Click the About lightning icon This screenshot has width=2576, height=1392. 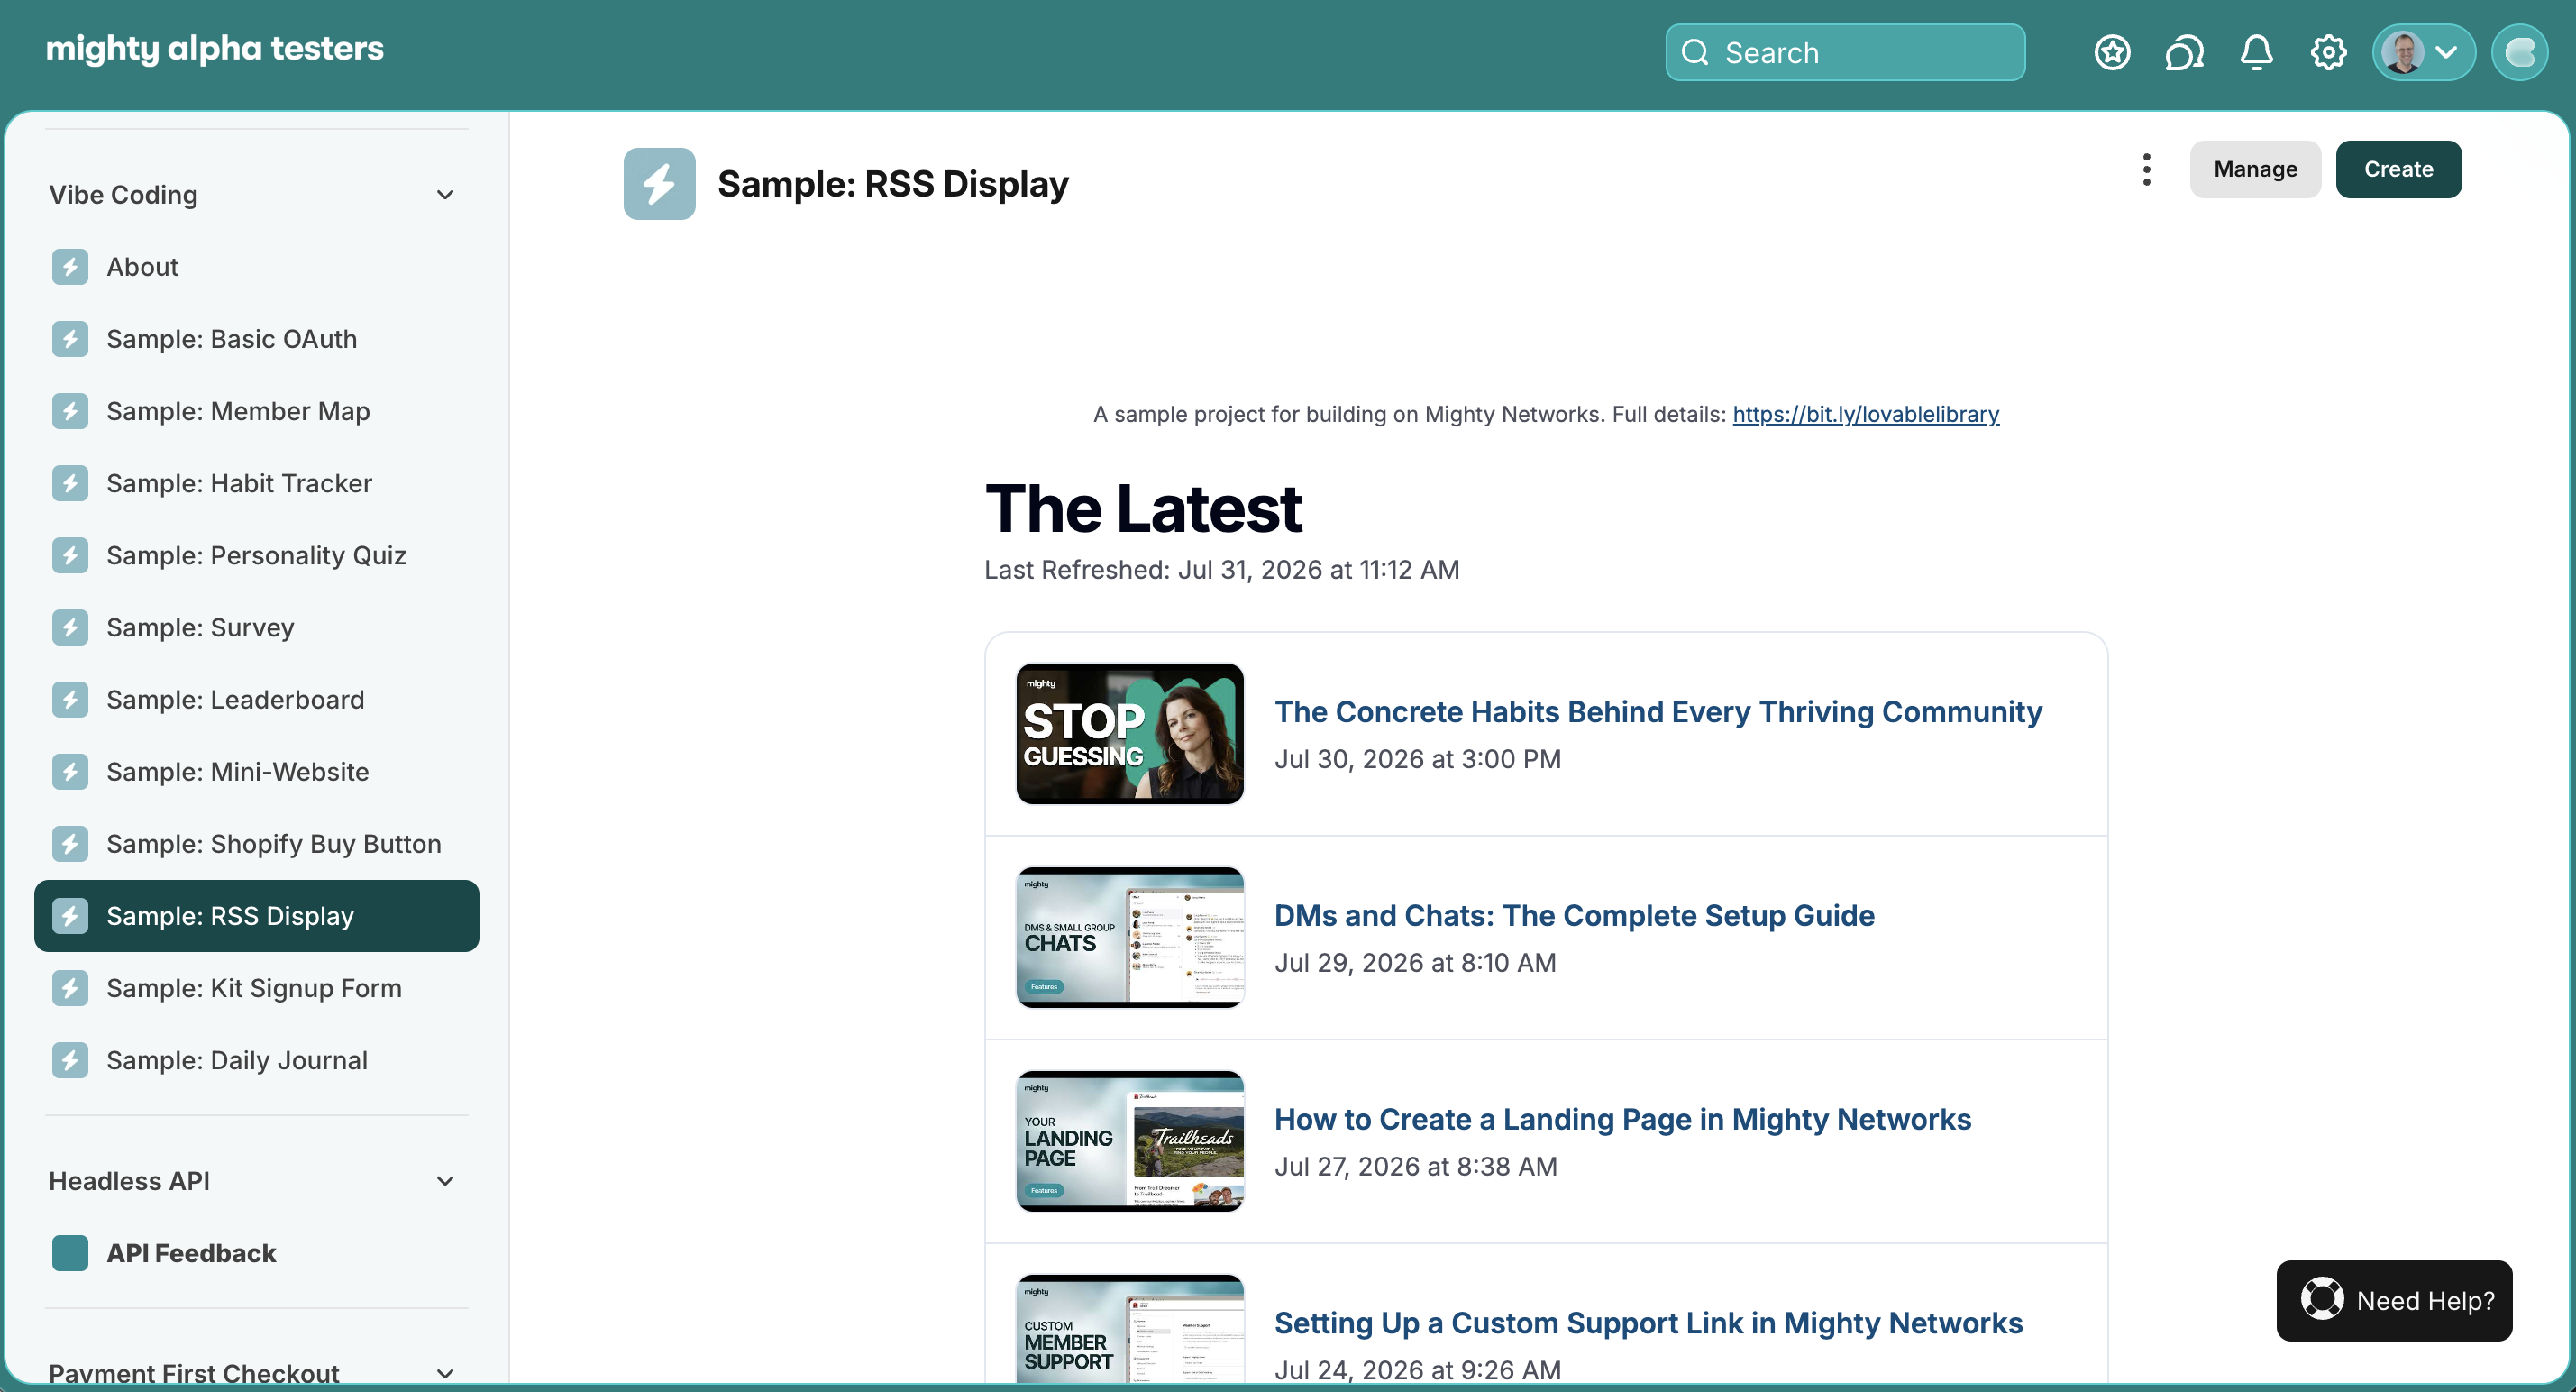[x=70, y=267]
